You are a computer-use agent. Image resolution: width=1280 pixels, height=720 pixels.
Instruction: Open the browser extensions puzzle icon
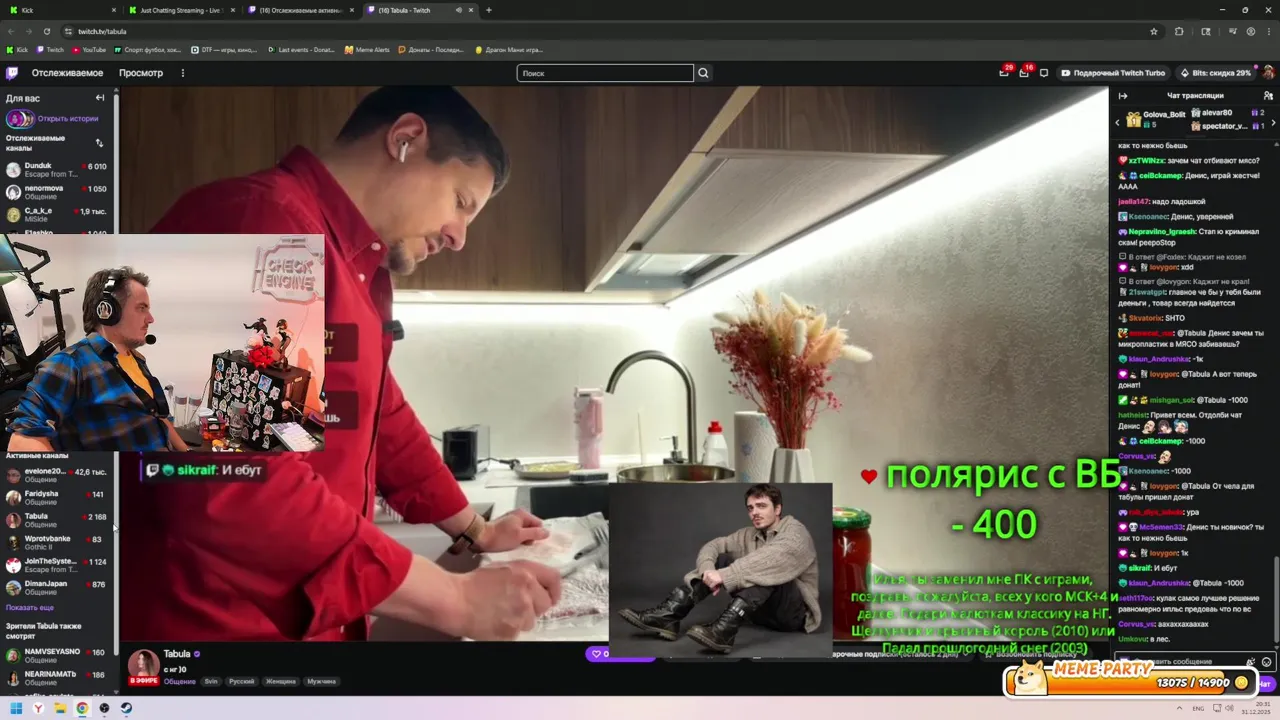click(x=1179, y=31)
